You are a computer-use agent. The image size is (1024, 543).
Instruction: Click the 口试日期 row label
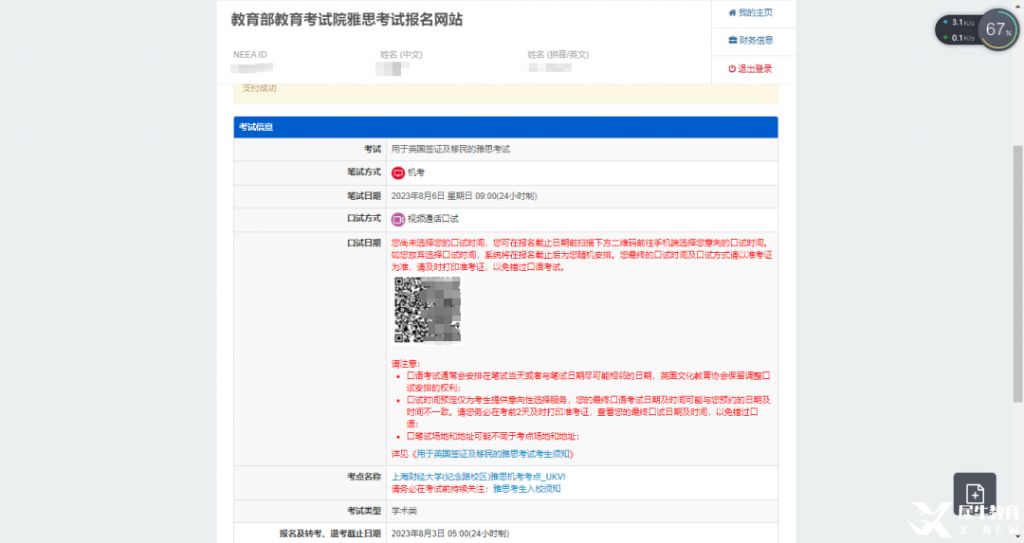click(364, 243)
